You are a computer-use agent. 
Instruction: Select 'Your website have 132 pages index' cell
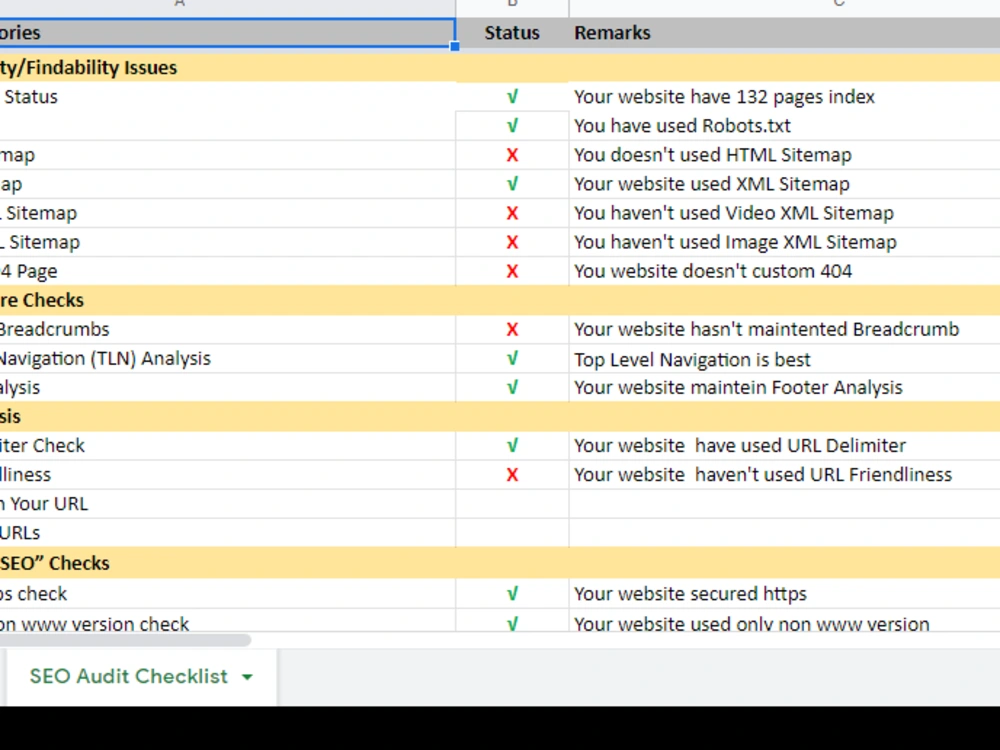coord(784,97)
